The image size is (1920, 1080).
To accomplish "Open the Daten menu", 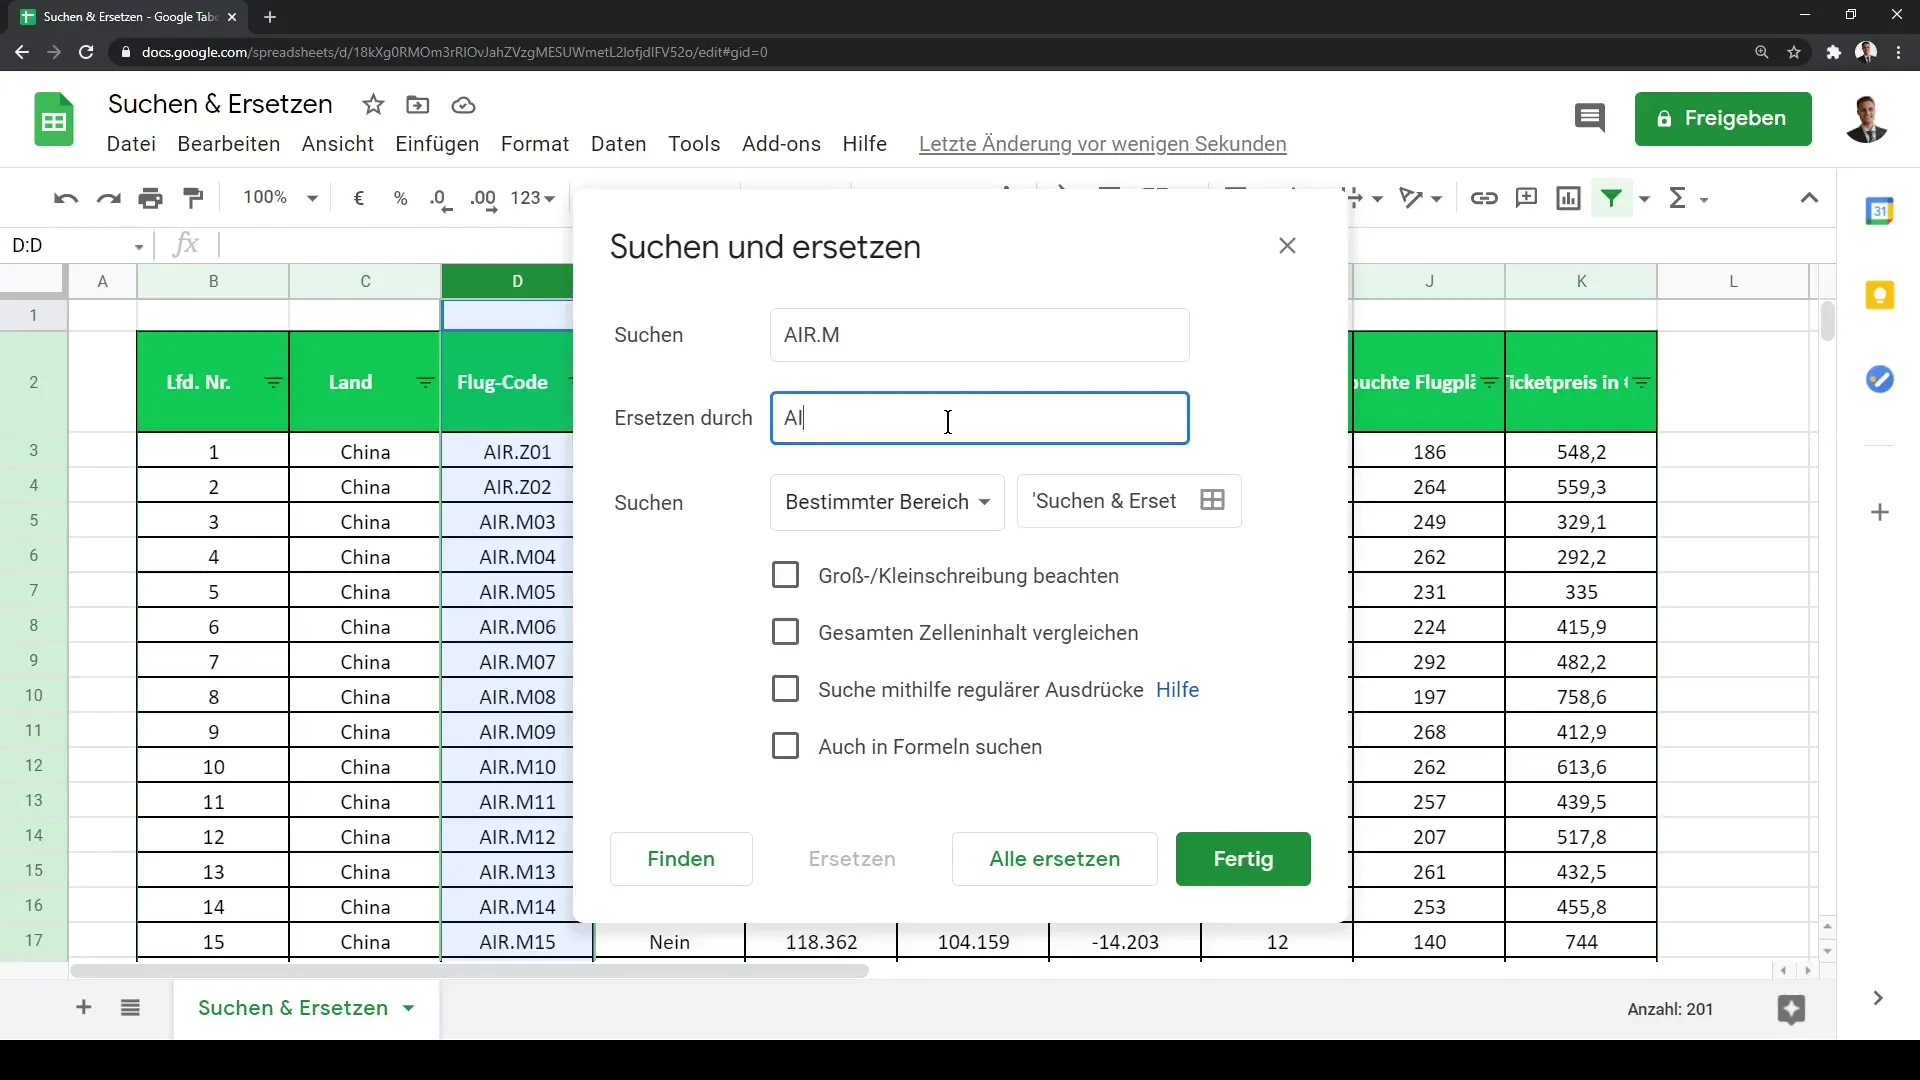I will [x=619, y=144].
